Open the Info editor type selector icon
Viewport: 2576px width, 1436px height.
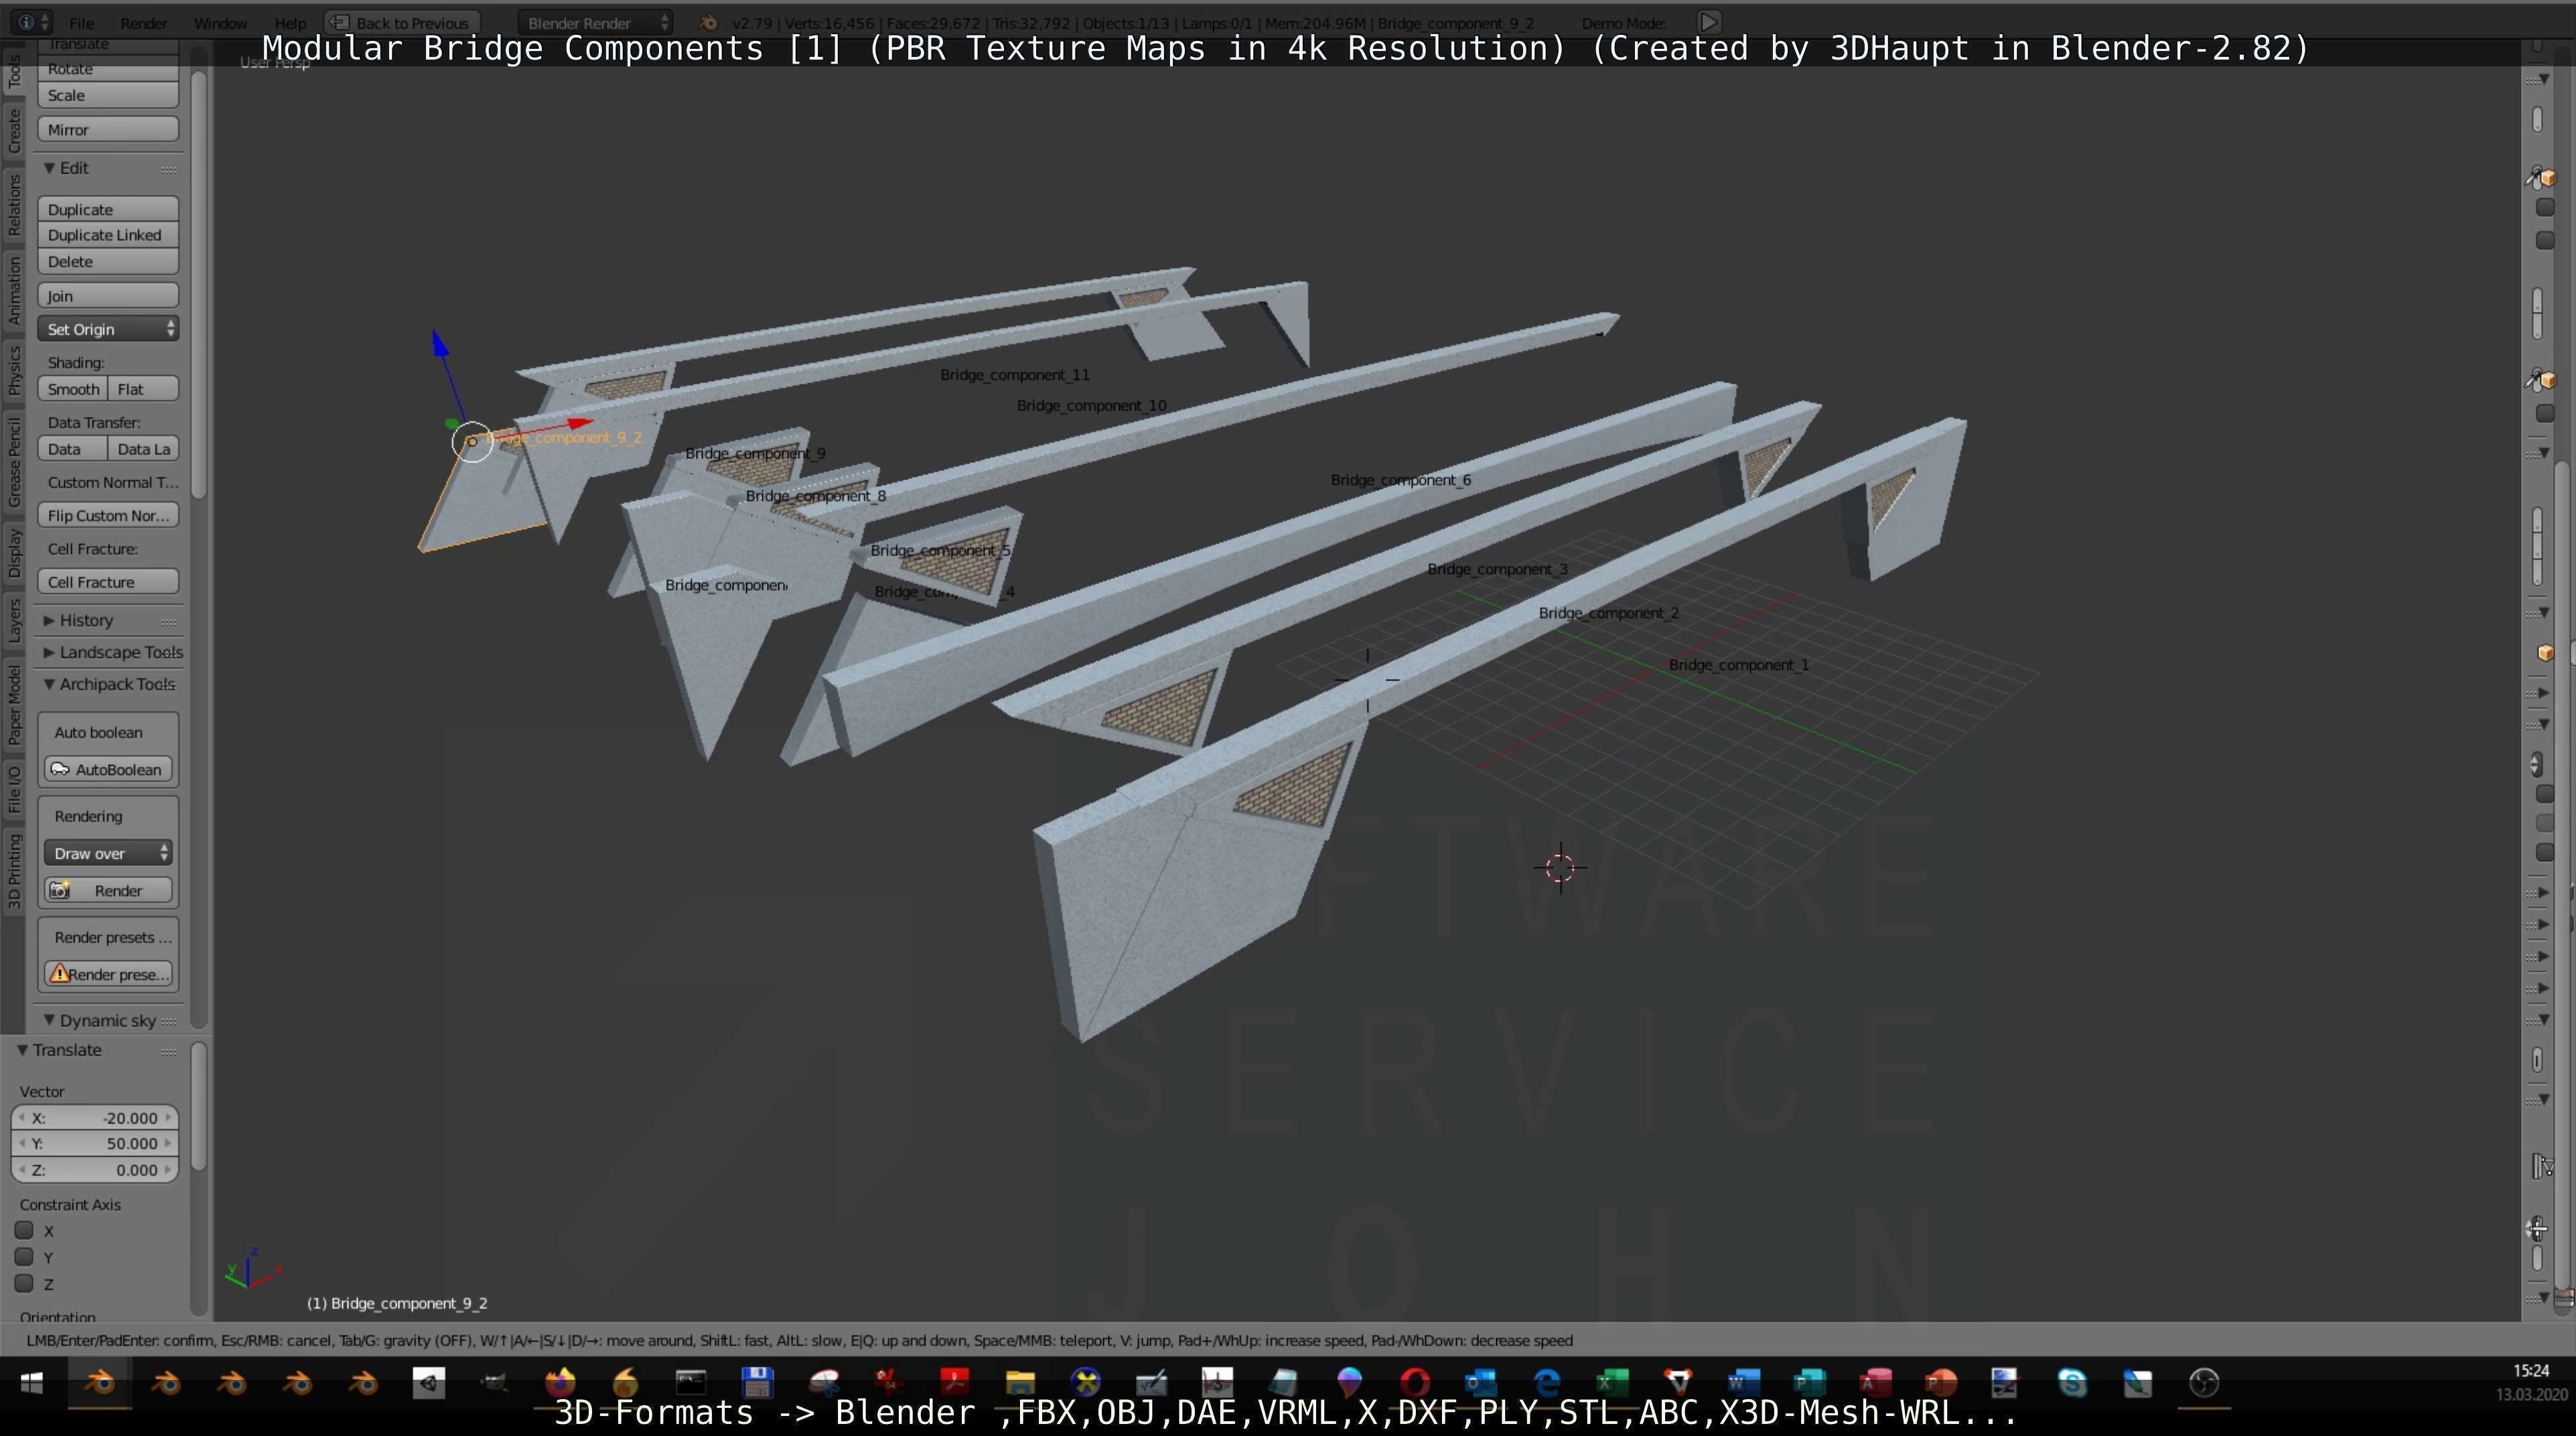coord(33,22)
